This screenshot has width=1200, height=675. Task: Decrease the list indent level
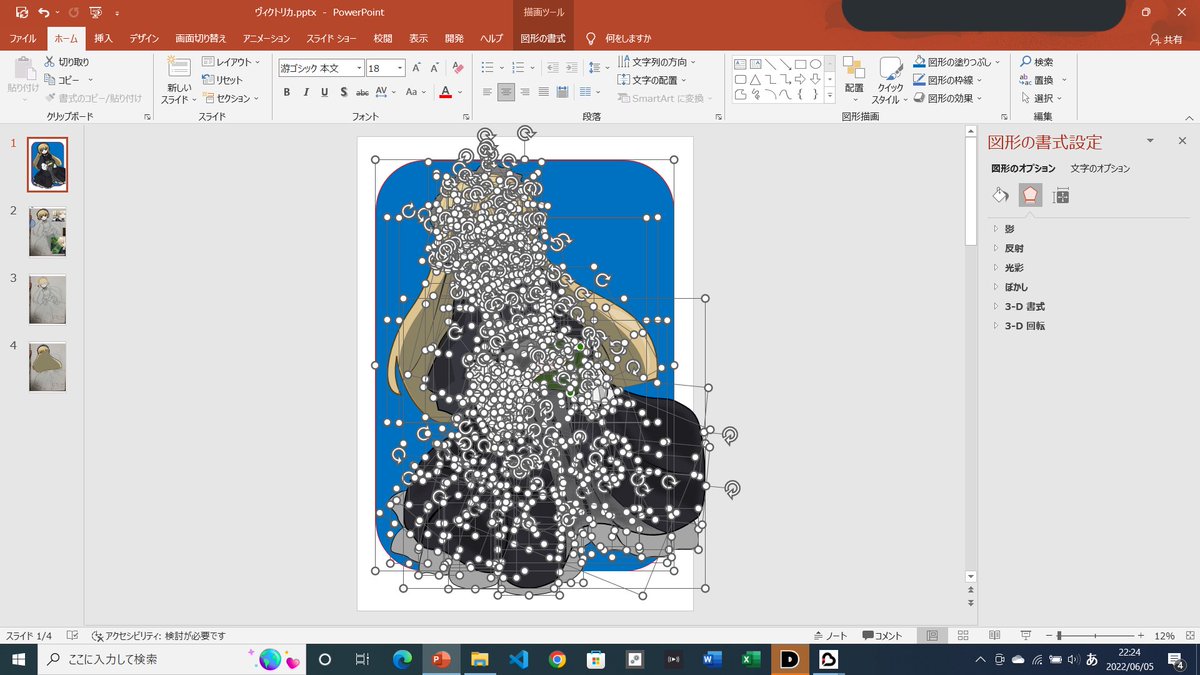click(551, 67)
